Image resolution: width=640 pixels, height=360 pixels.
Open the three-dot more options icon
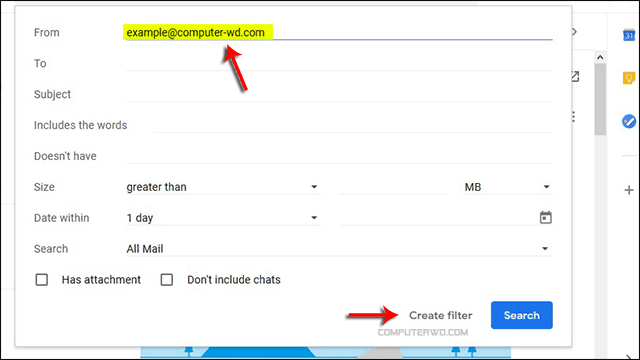click(574, 117)
